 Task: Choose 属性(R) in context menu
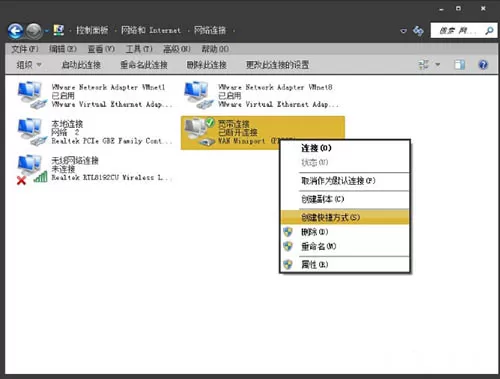tap(345, 265)
